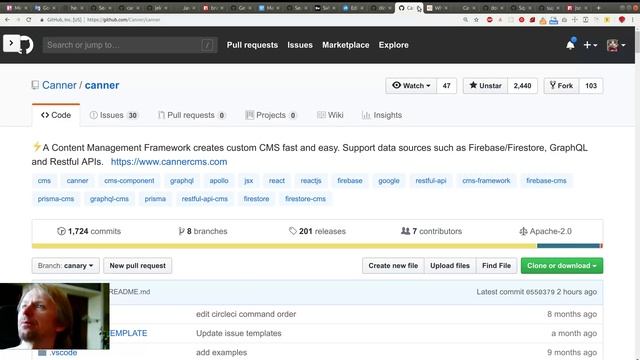Bookmark page with the star icon

click(x=476, y=20)
